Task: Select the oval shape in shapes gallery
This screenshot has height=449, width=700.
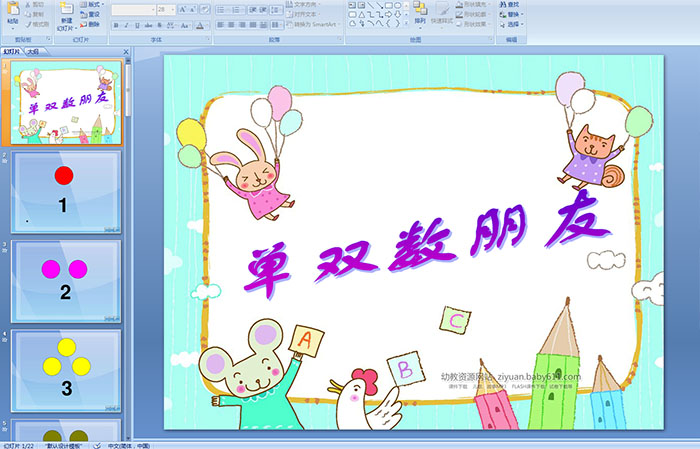Action: click(398, 5)
